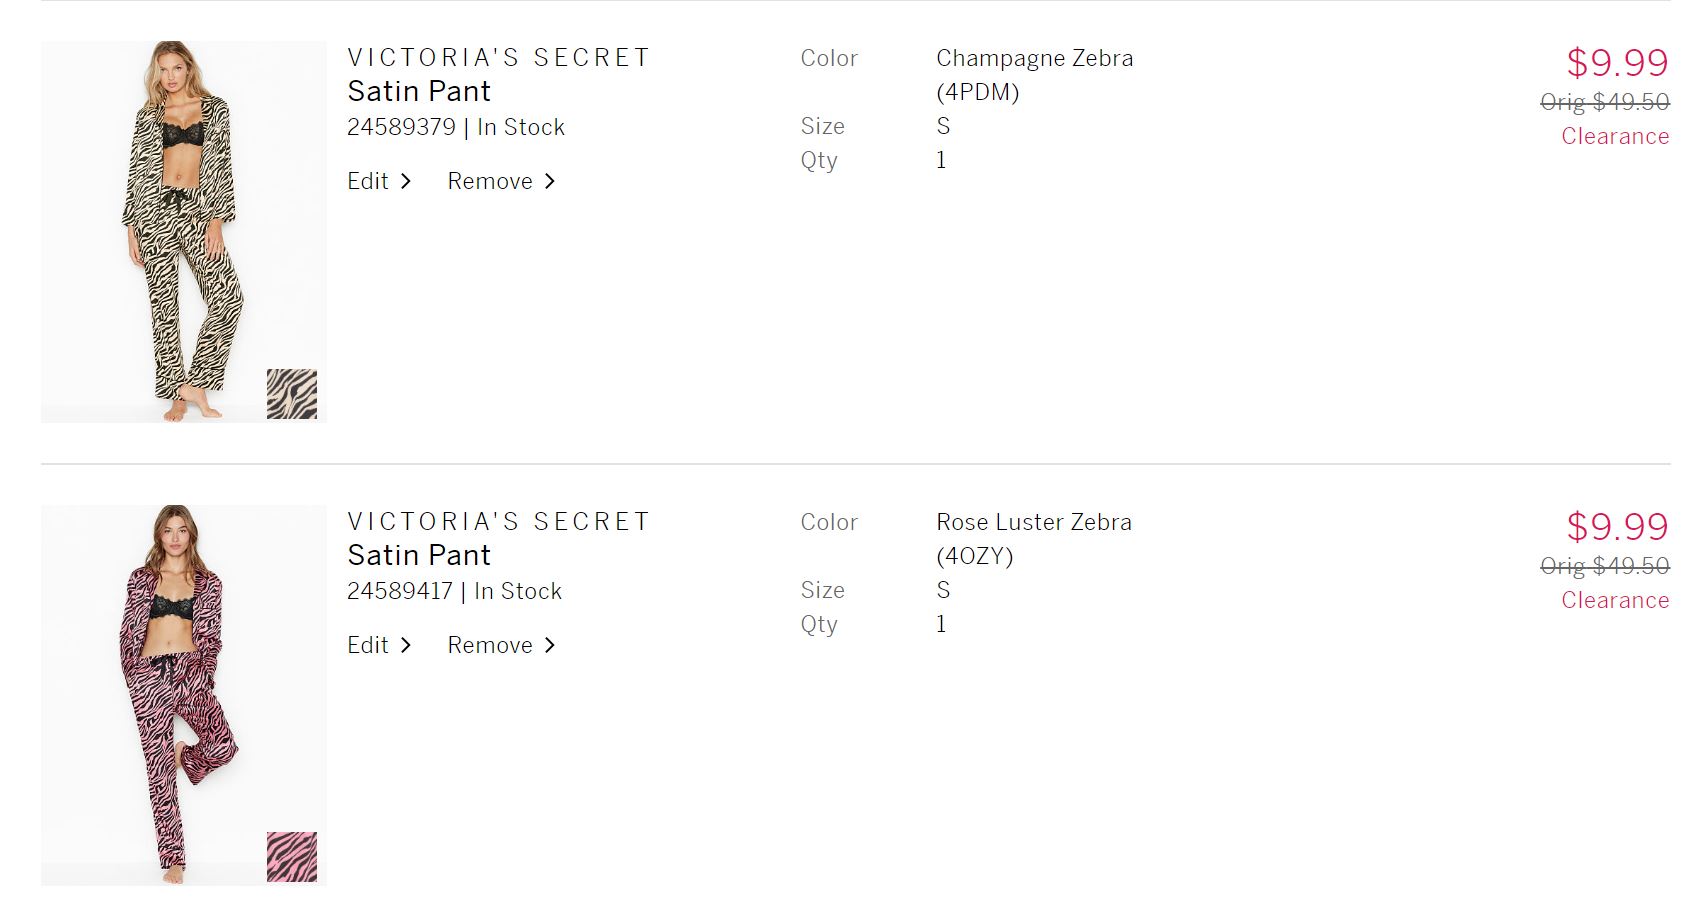
Task: Click the Clearance label on the Rose Luster item
Action: pos(1615,600)
